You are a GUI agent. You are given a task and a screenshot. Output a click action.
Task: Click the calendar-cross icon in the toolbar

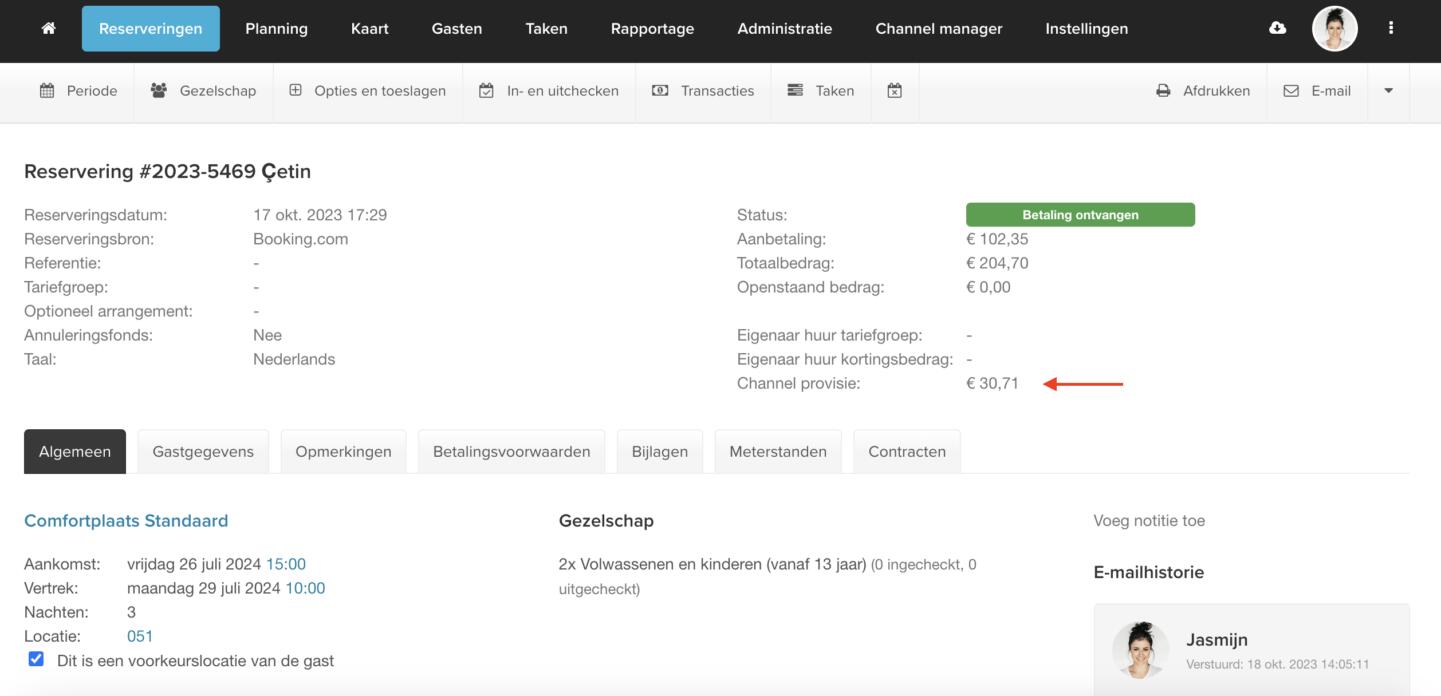(x=895, y=91)
